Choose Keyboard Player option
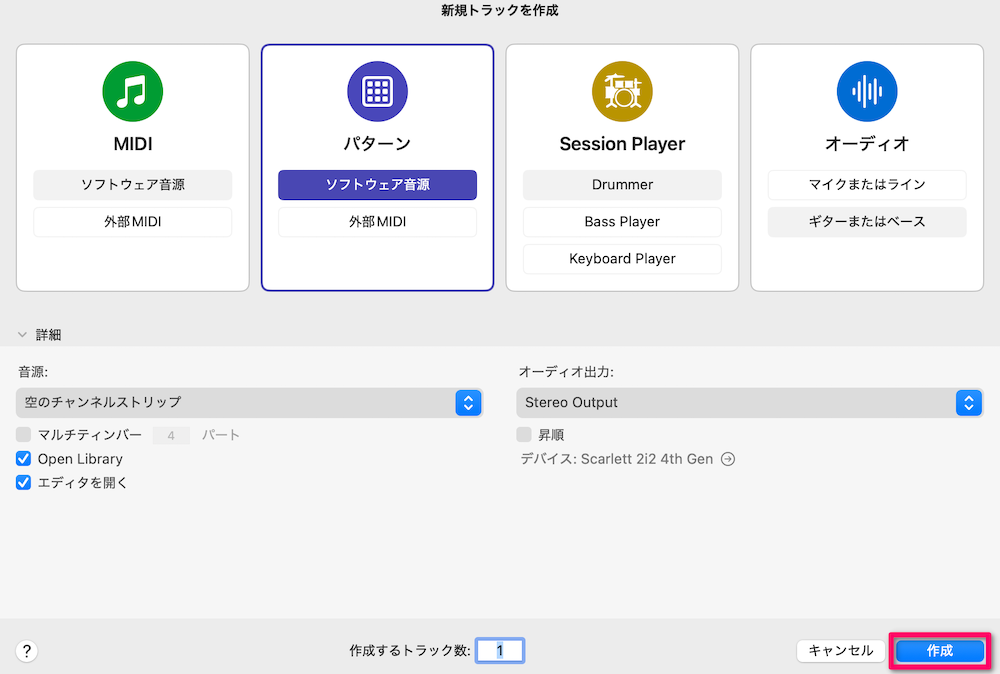1000x674 pixels. (622, 258)
